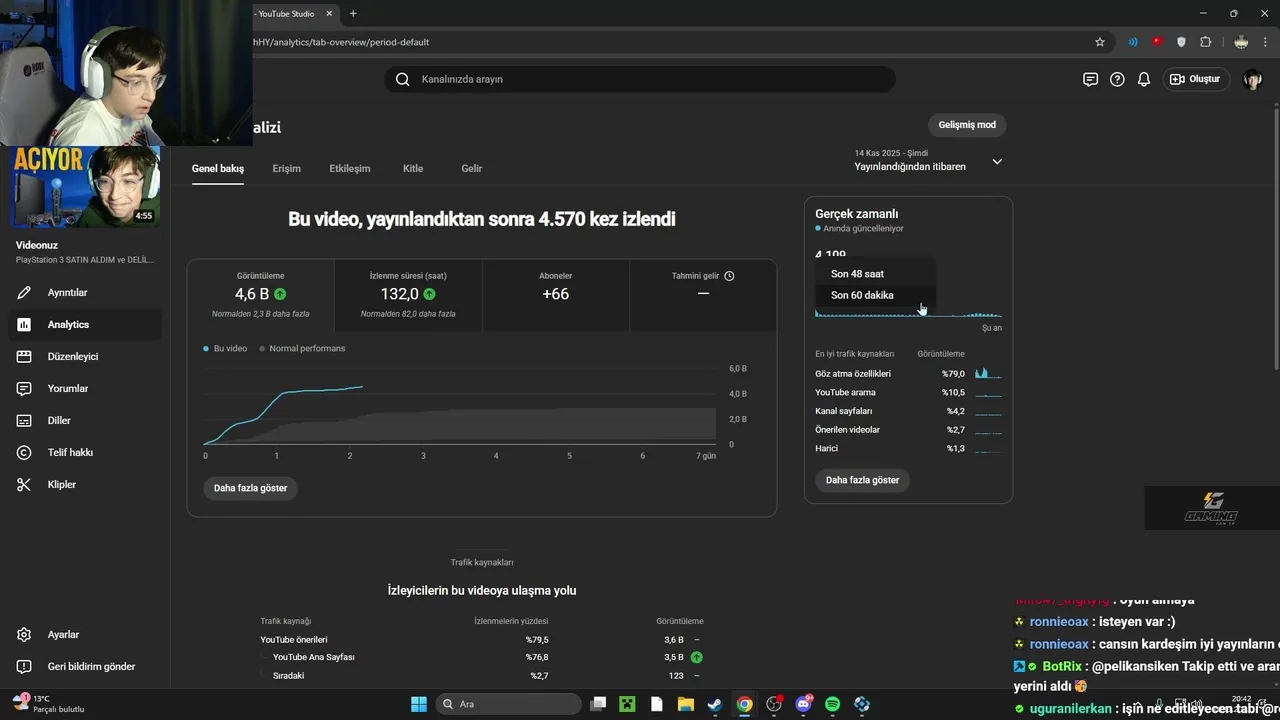Click the blue sound waves extension icon
Viewport: 1280px width, 720px height.
[x=1133, y=42]
